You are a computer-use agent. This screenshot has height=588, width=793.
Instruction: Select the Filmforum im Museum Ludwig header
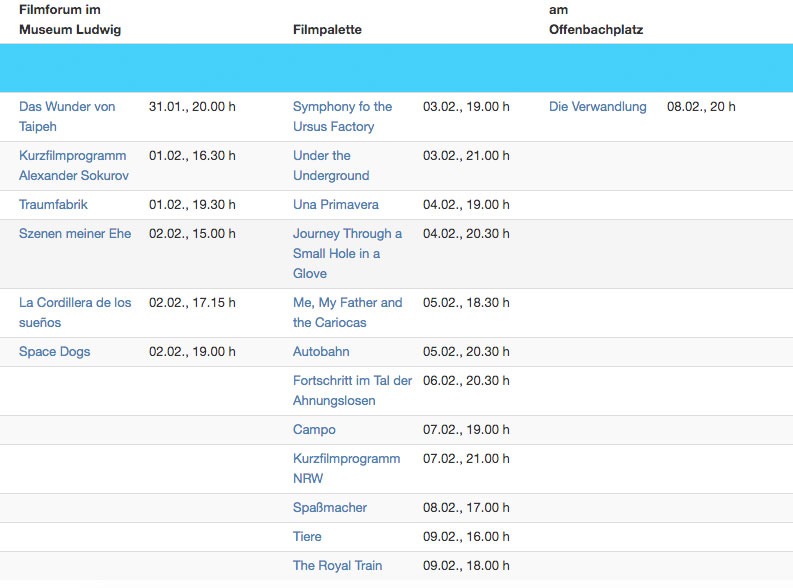70,19
